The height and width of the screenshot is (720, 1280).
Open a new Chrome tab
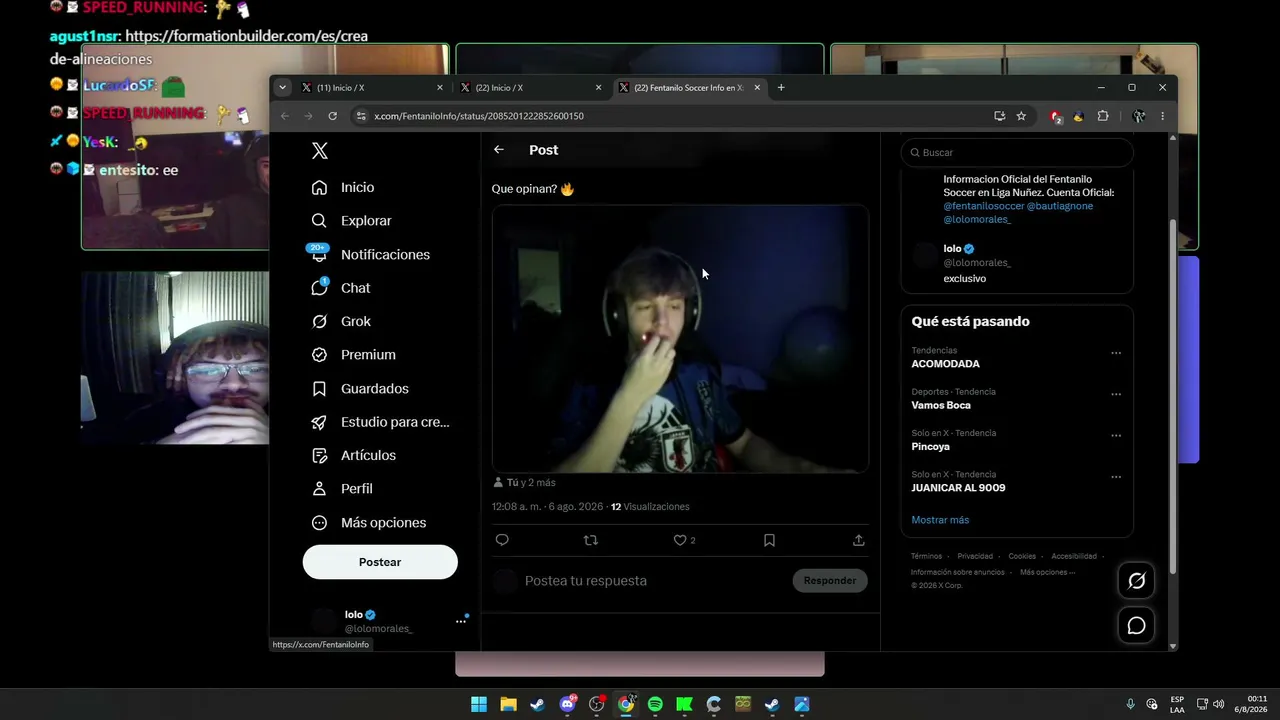click(781, 88)
